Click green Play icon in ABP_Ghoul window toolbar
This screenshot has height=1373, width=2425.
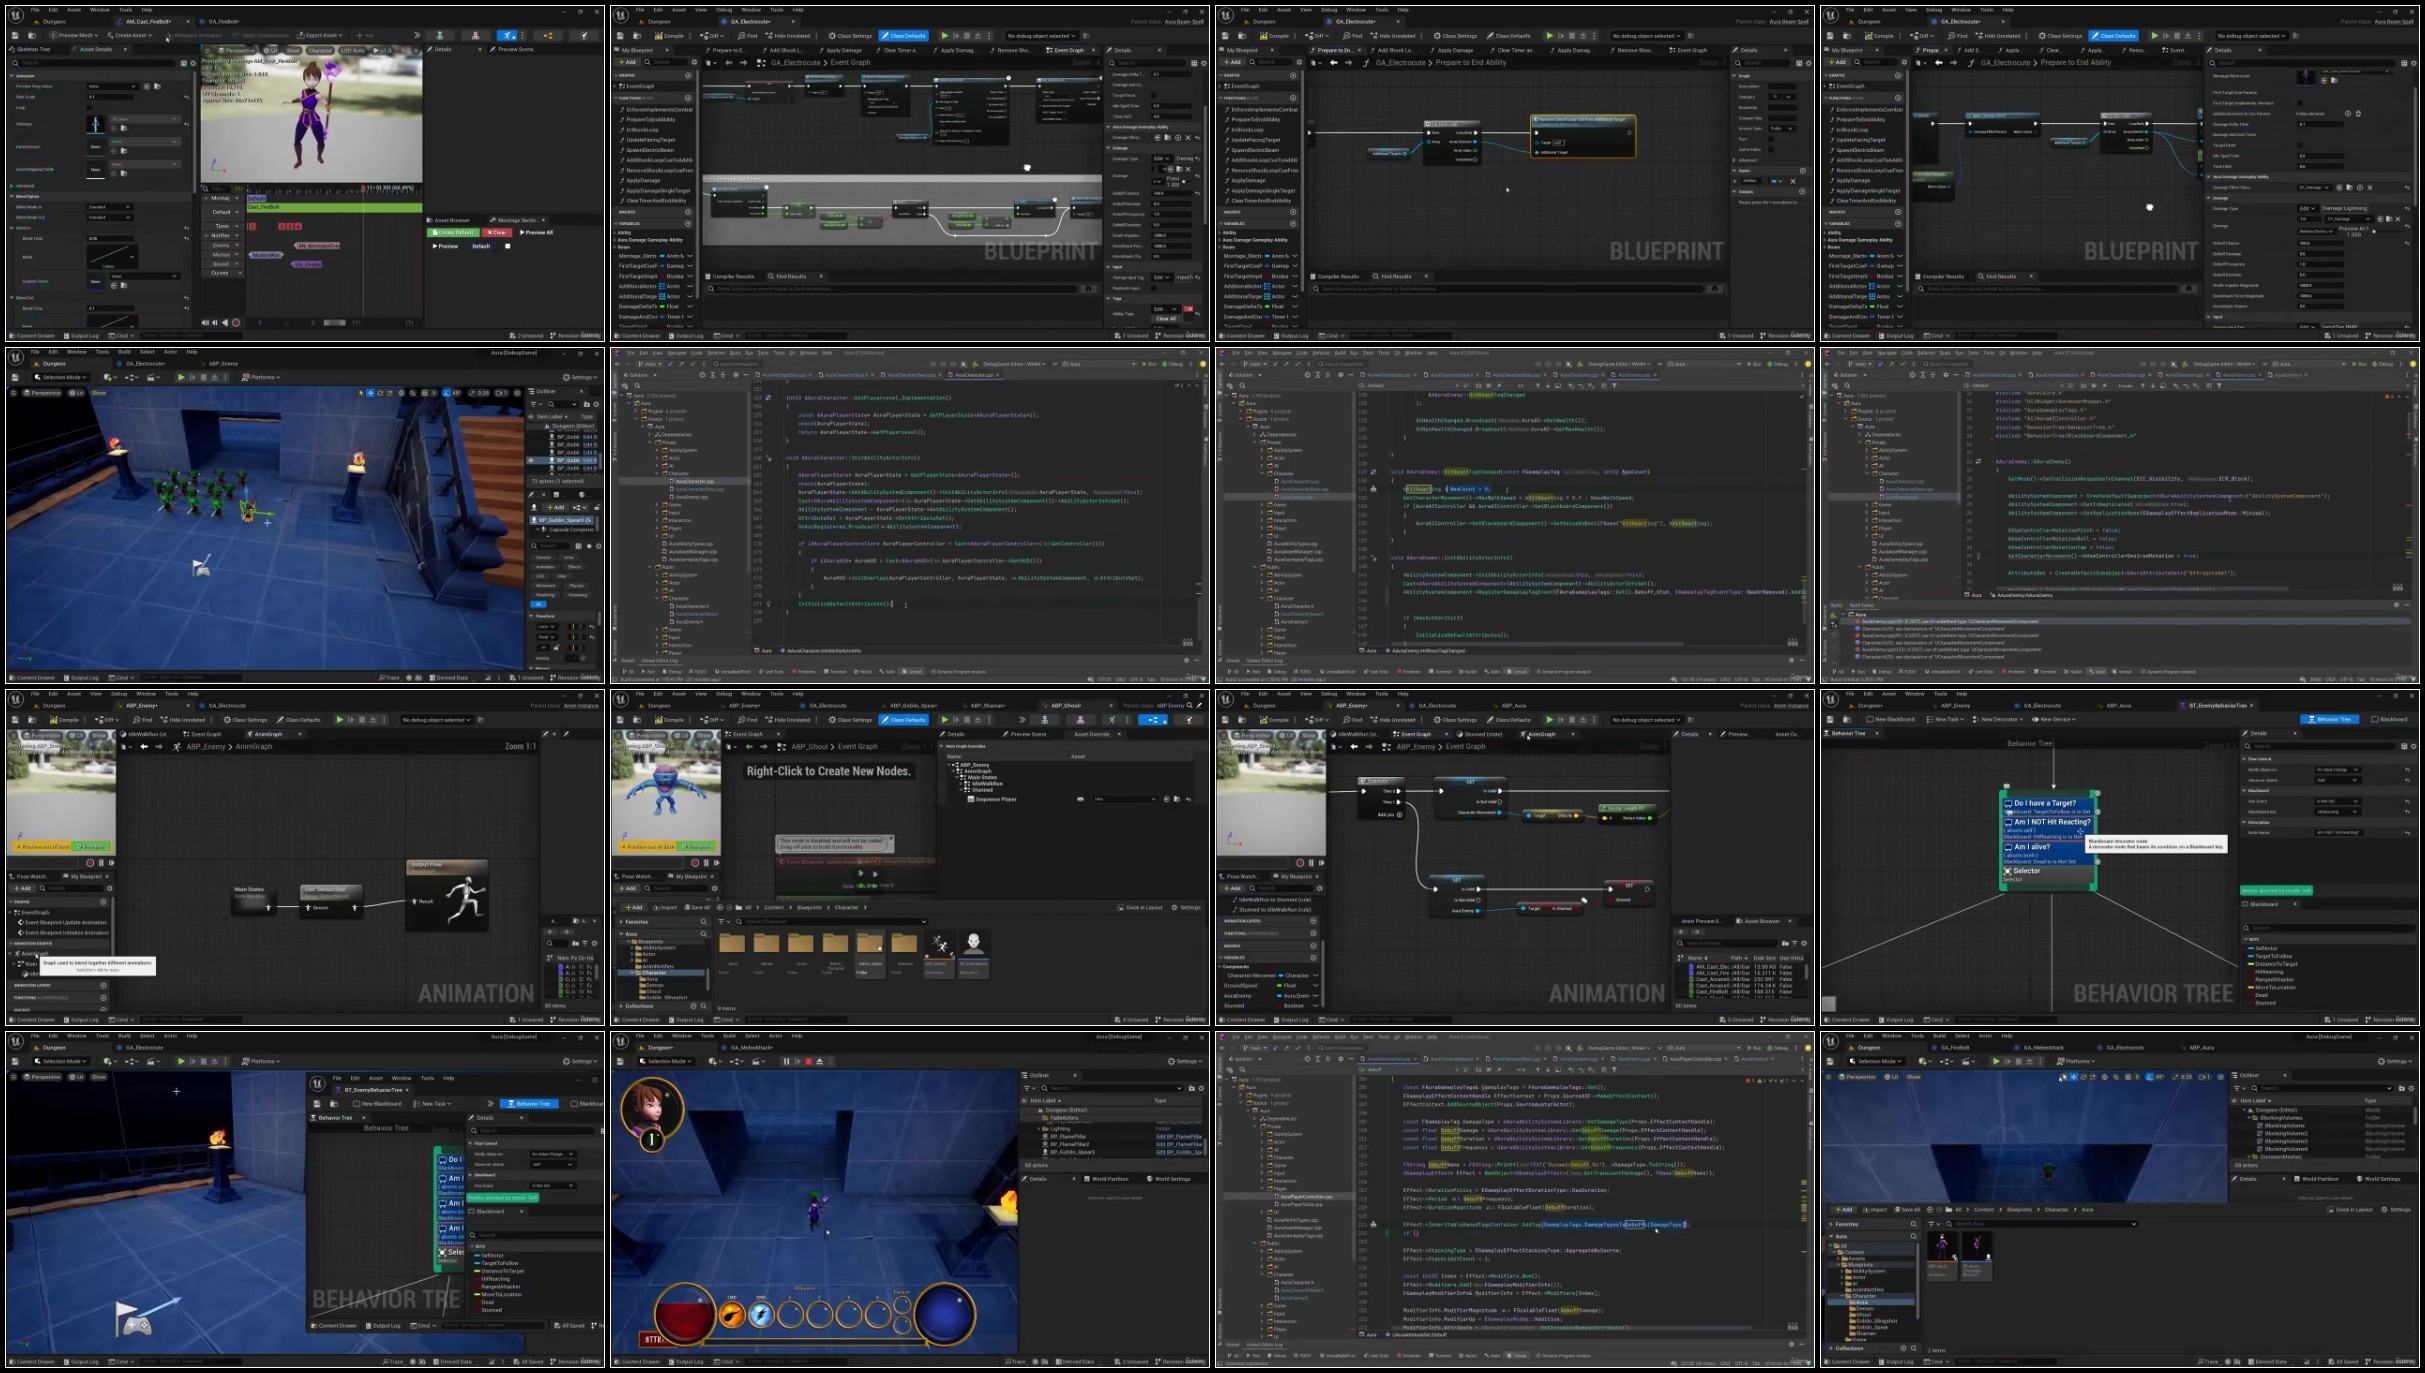(x=944, y=719)
